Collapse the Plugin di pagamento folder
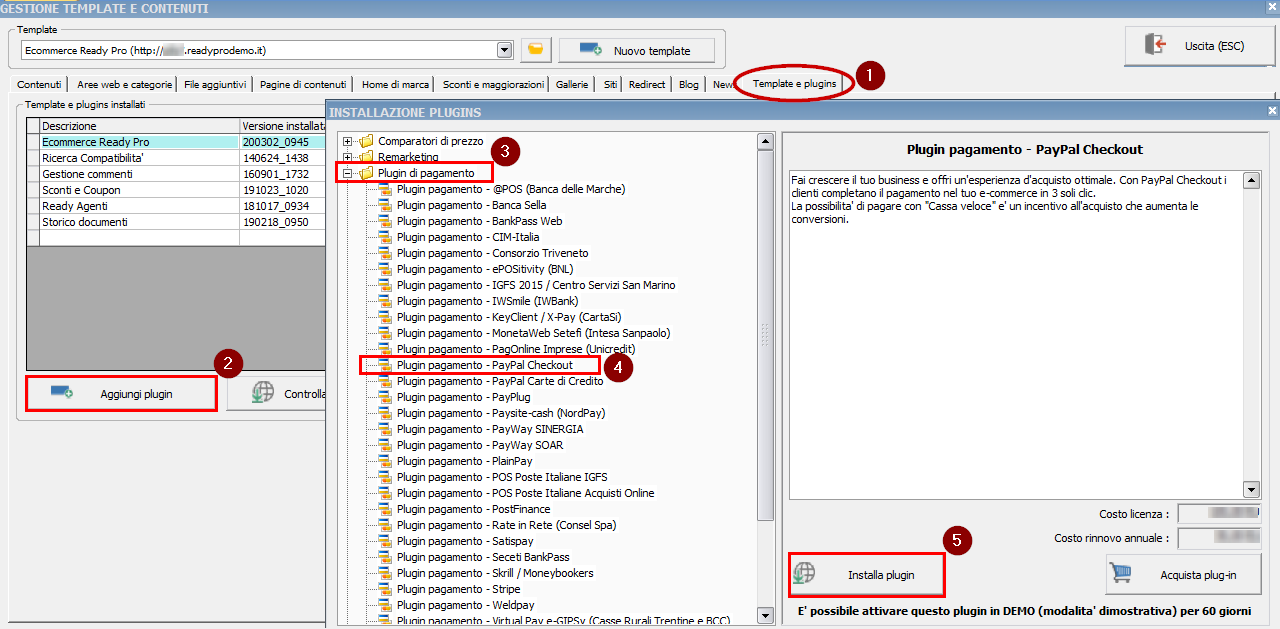The width and height of the screenshot is (1280, 629). pyautogui.click(x=348, y=173)
